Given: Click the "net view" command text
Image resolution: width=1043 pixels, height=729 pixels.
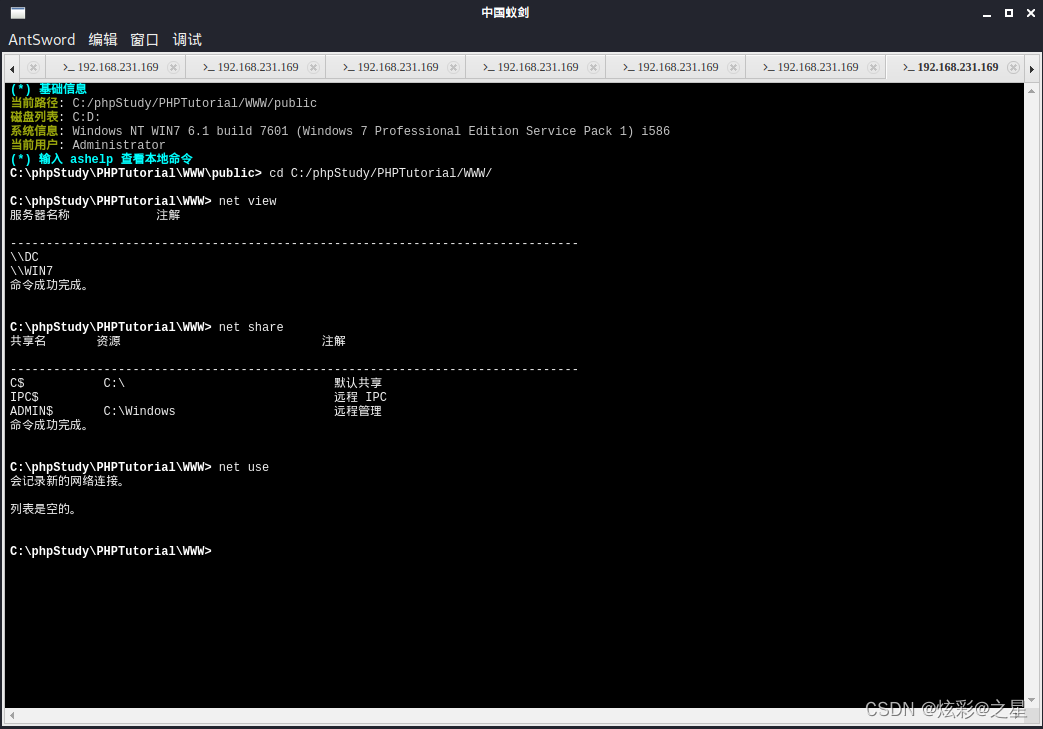Looking at the screenshot, I should [x=247, y=202].
